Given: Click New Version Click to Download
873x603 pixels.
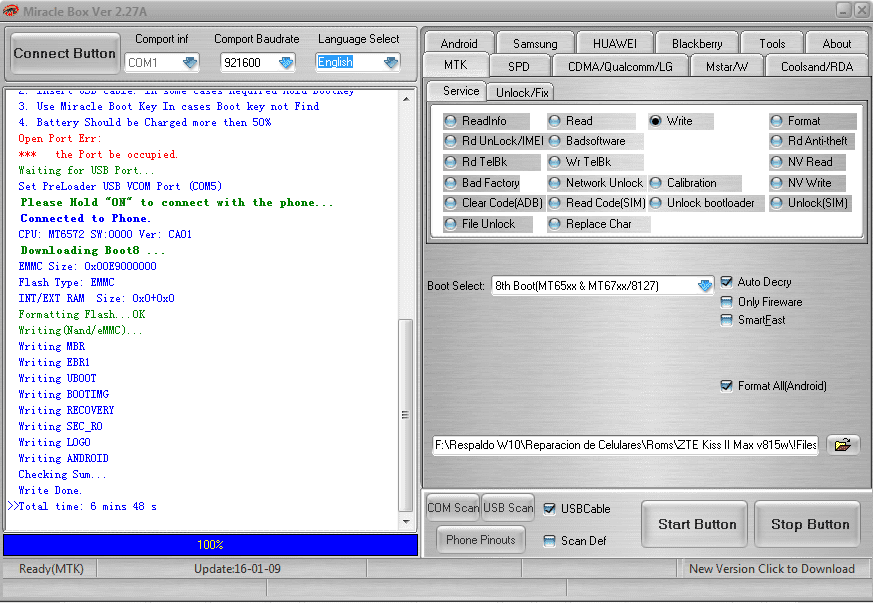Looking at the screenshot, I should click(x=772, y=568).
